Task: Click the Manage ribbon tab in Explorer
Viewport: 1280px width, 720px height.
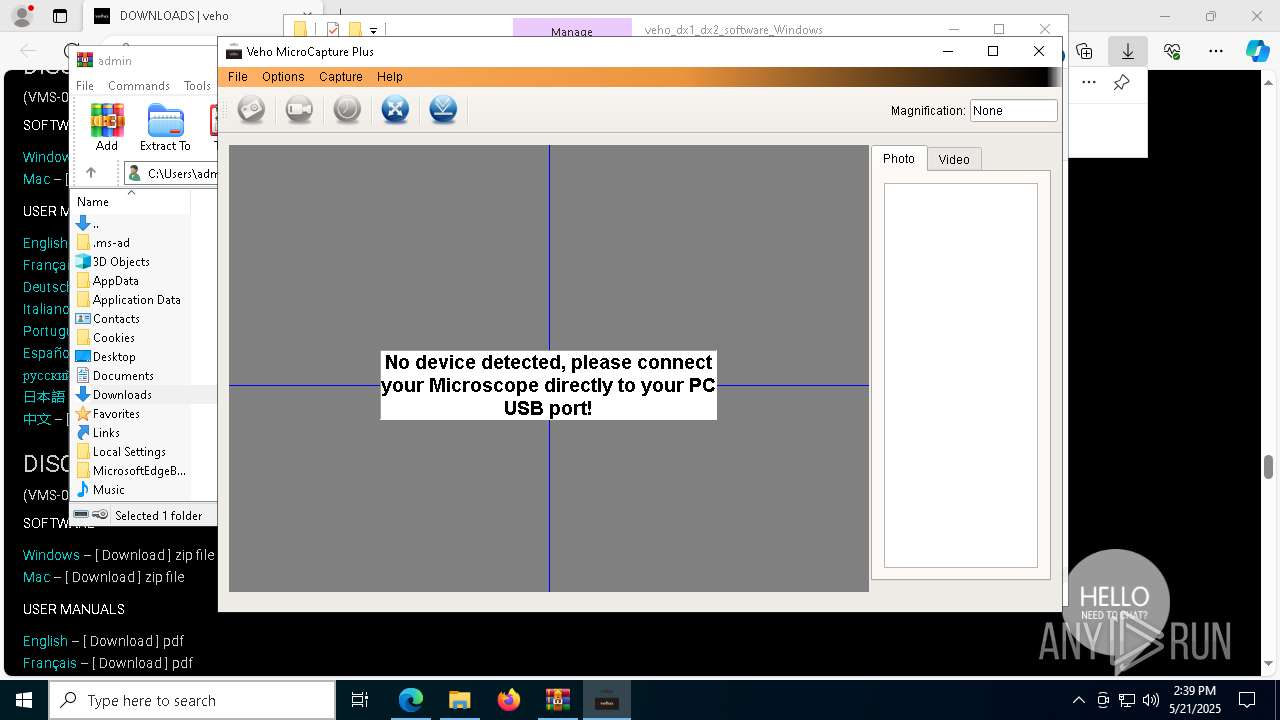Action: point(572,29)
